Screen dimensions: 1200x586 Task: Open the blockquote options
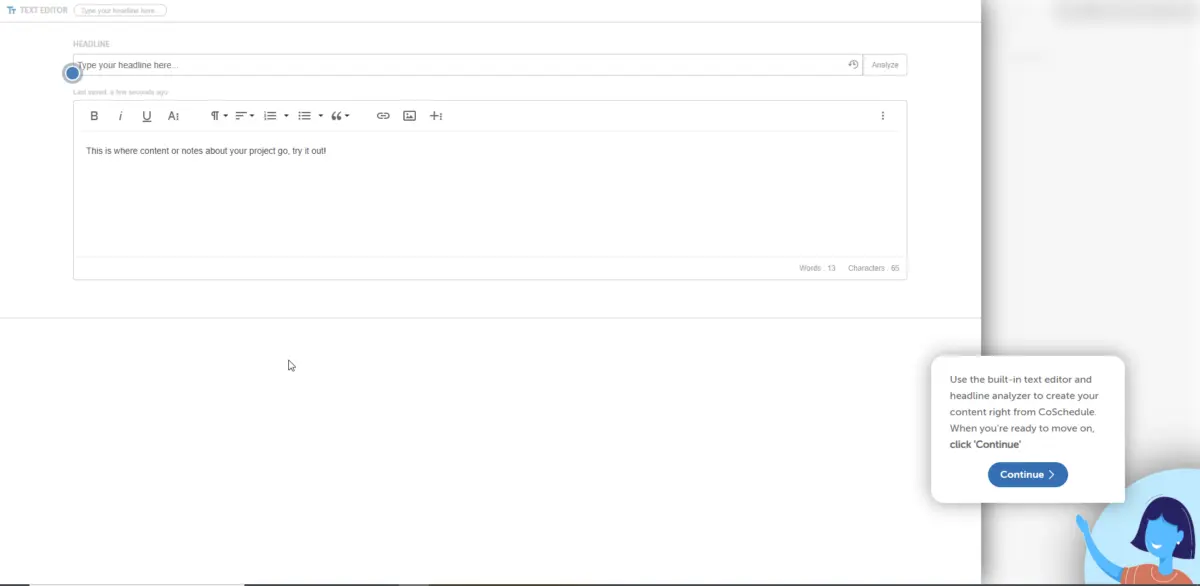340,116
